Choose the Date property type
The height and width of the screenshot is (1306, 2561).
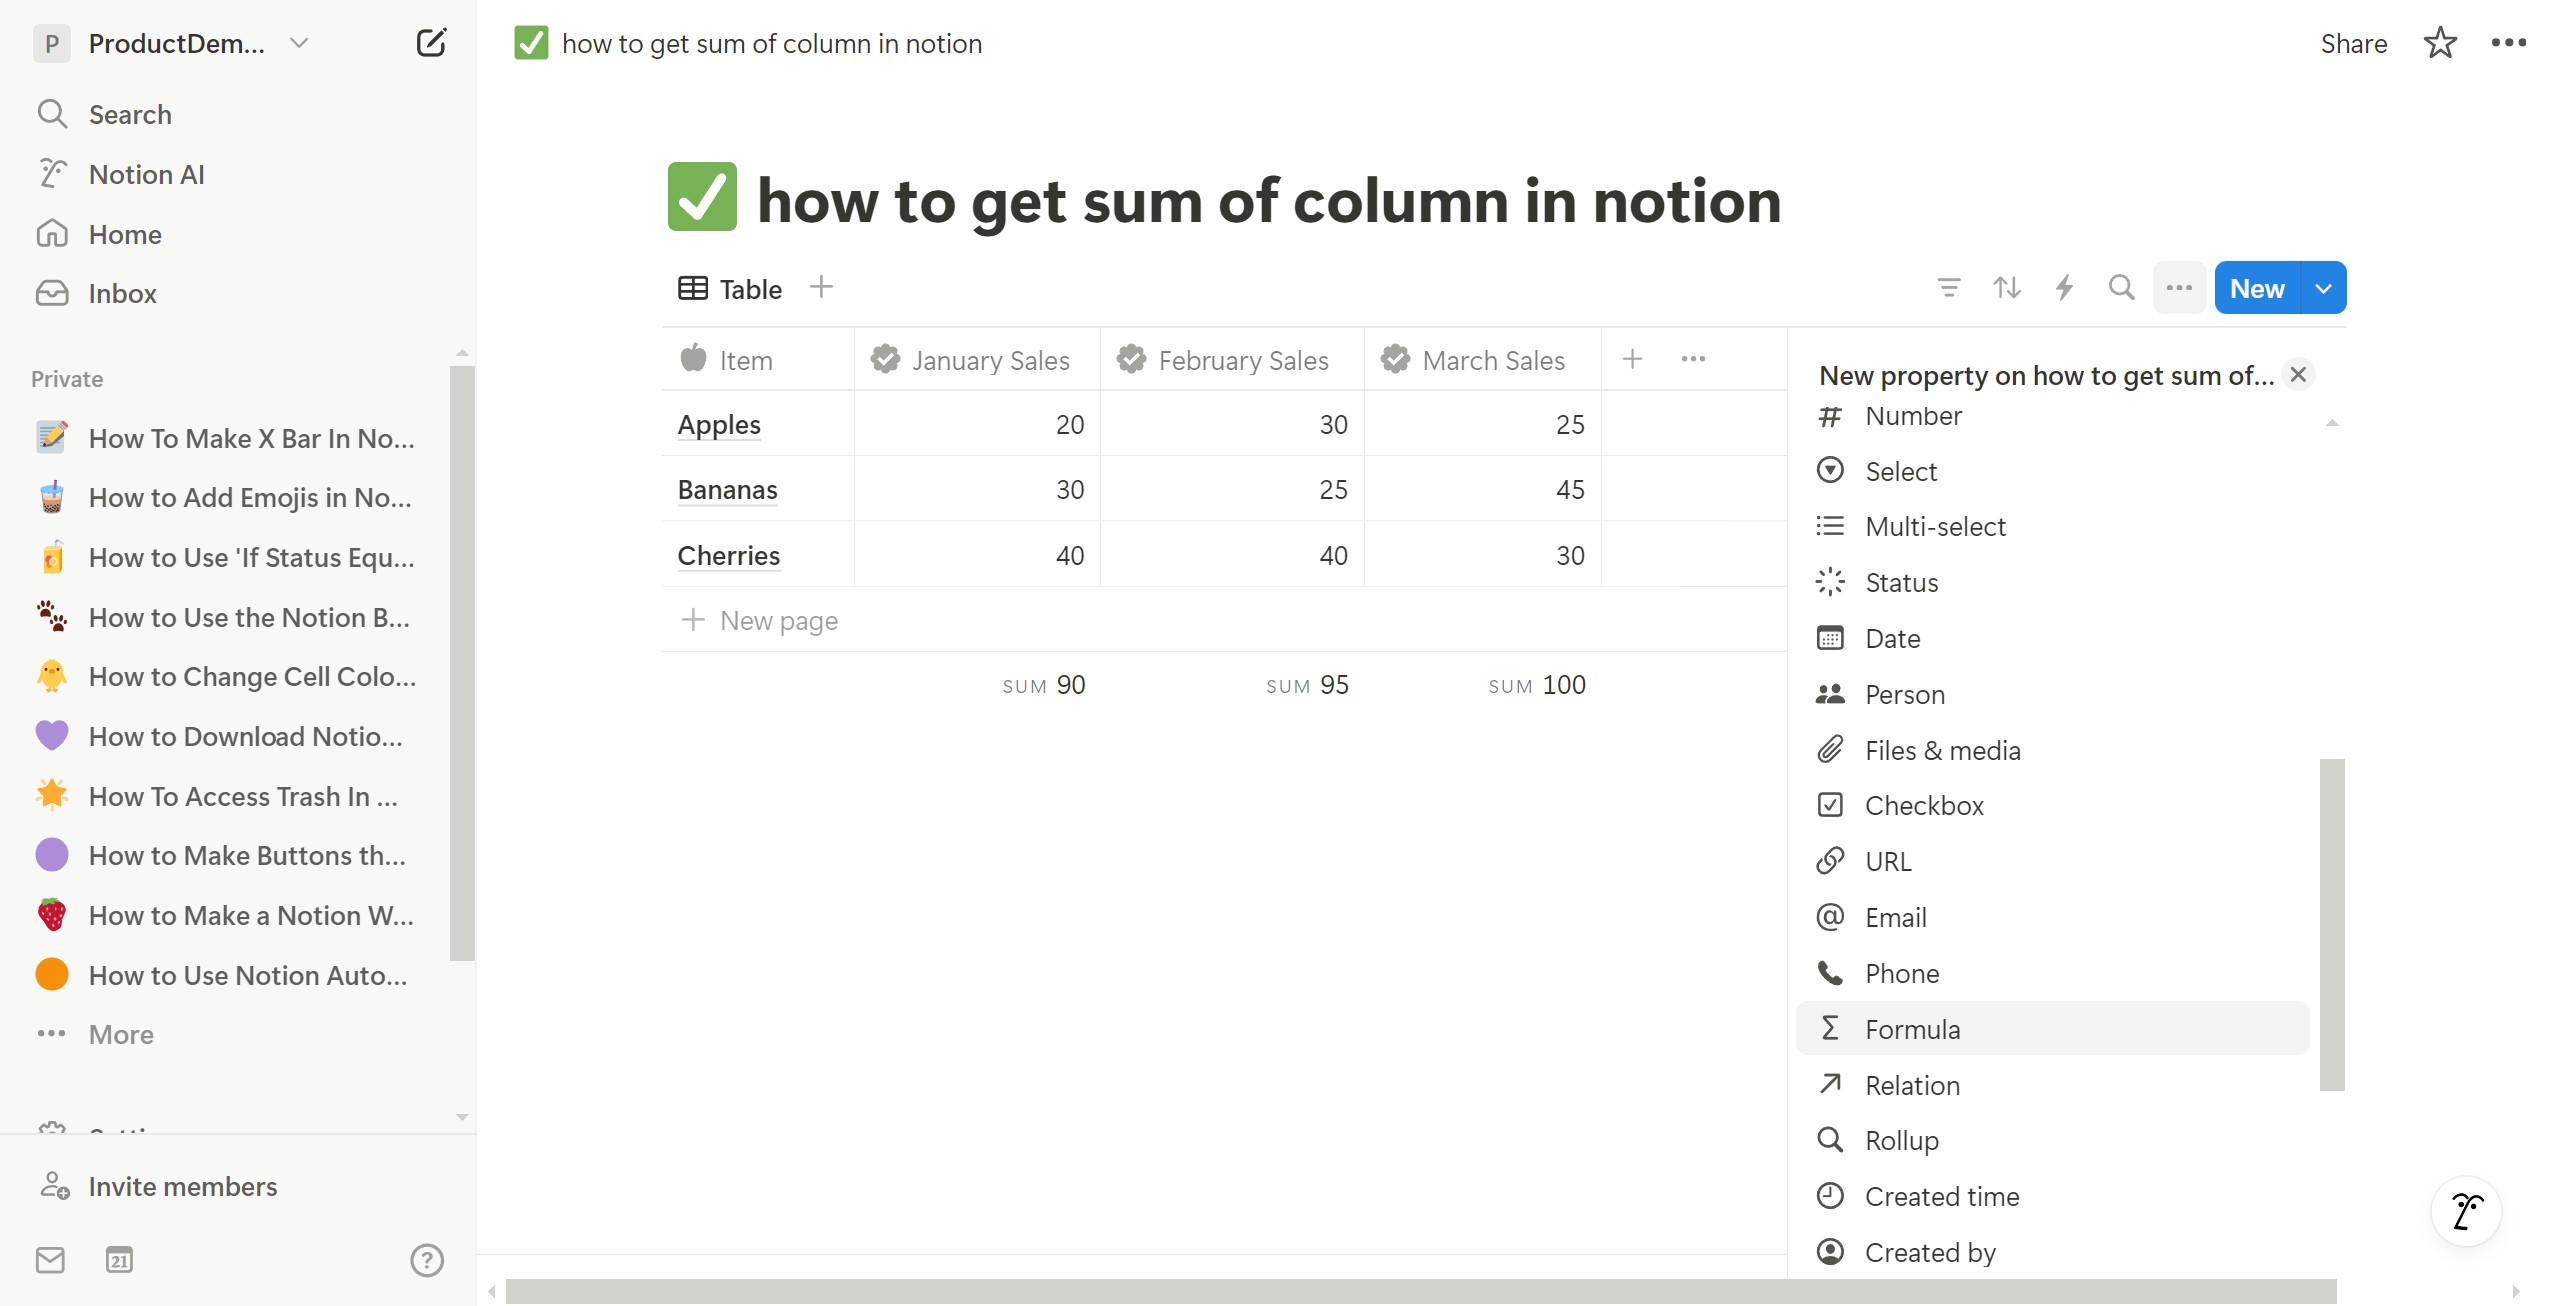click(x=2052, y=638)
